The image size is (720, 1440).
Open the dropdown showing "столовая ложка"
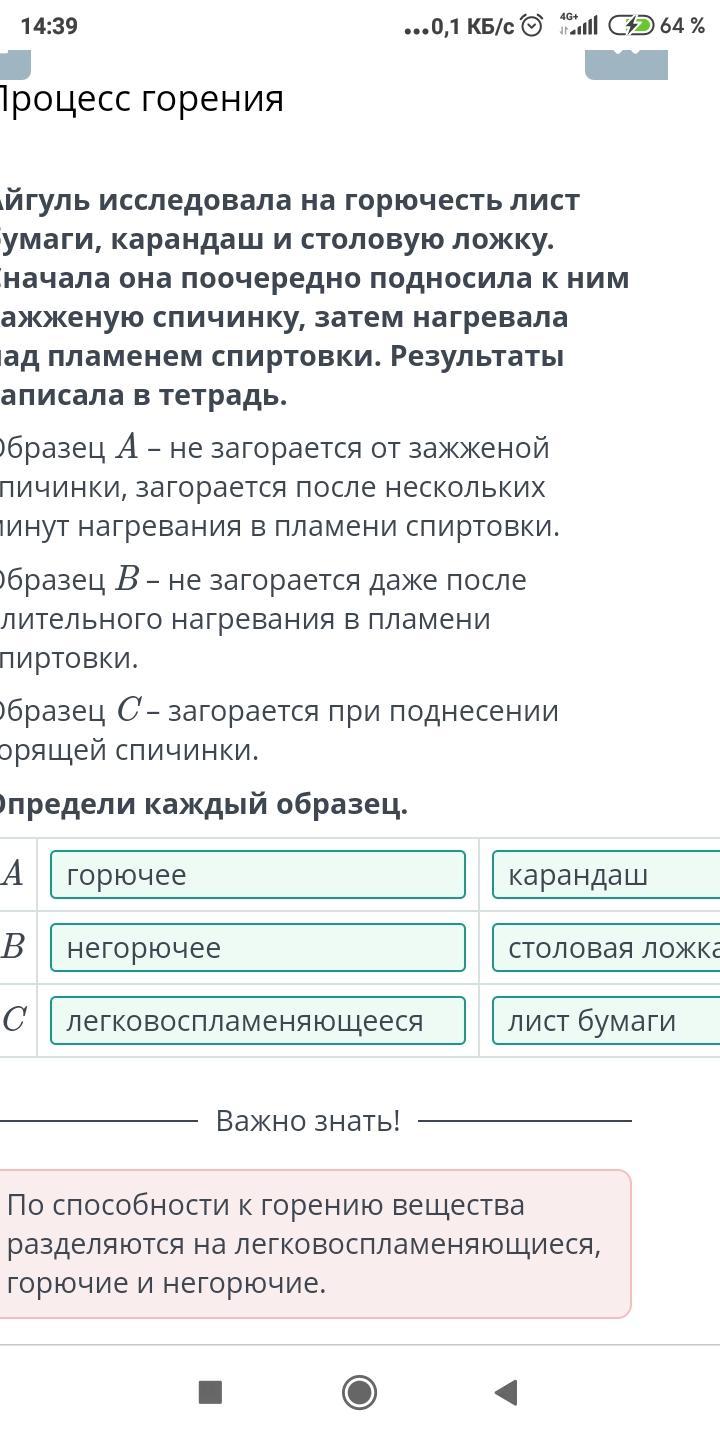[606, 948]
